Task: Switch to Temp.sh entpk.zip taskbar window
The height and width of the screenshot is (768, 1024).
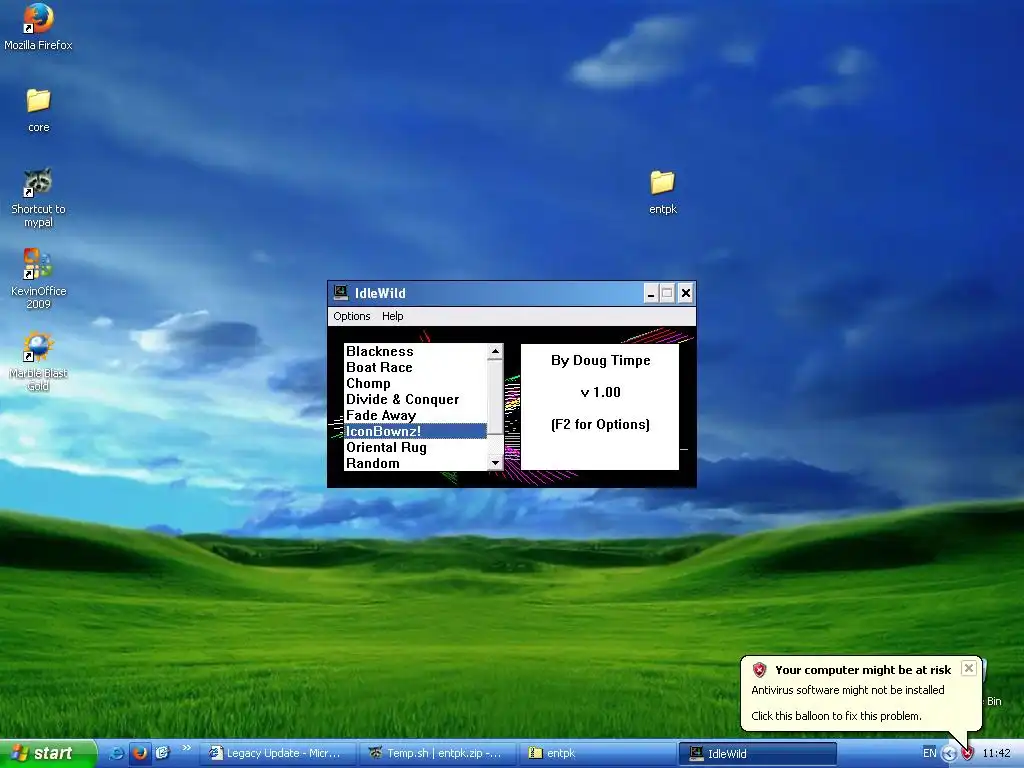Action: point(438,754)
